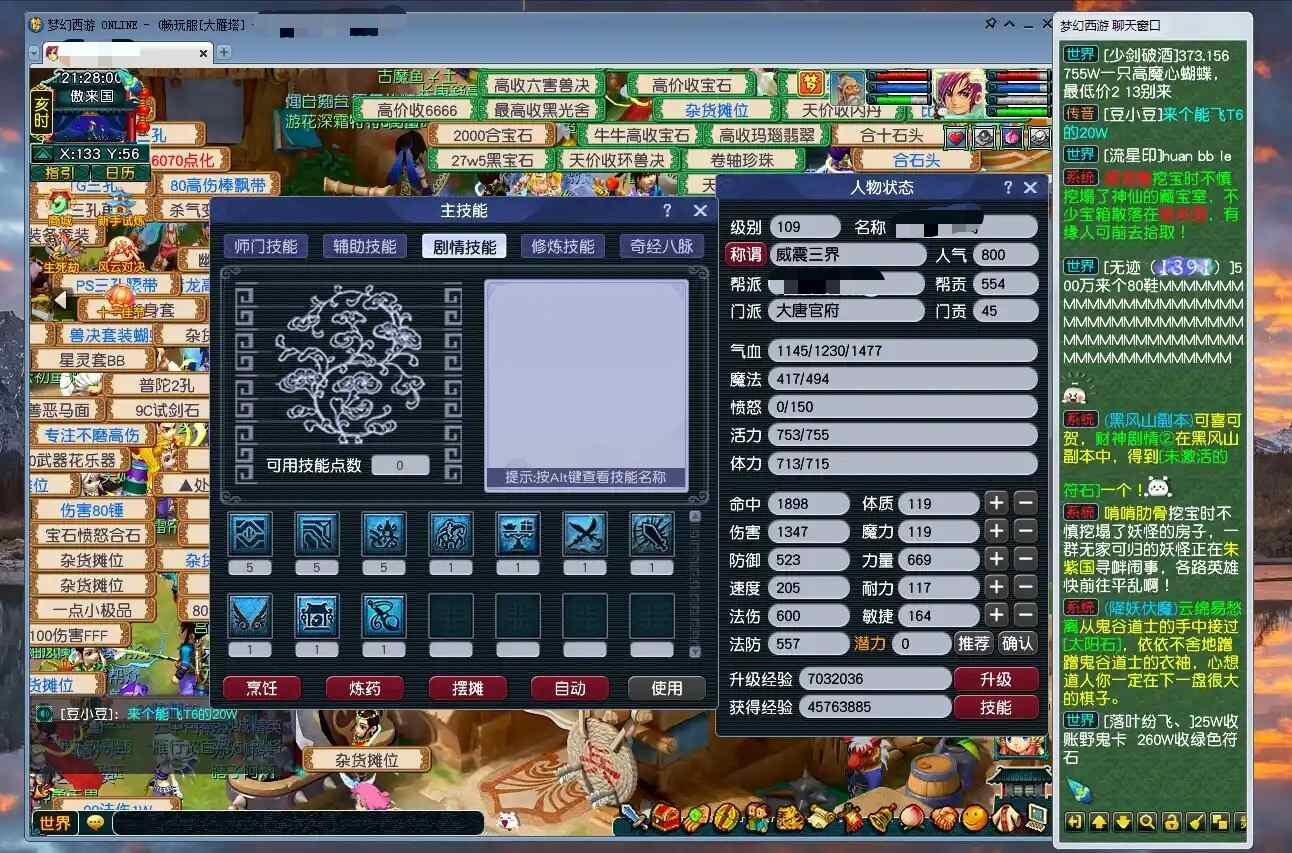Click the sword attack icon in bottom toolbar
This screenshot has height=853, width=1292.
click(x=633, y=817)
